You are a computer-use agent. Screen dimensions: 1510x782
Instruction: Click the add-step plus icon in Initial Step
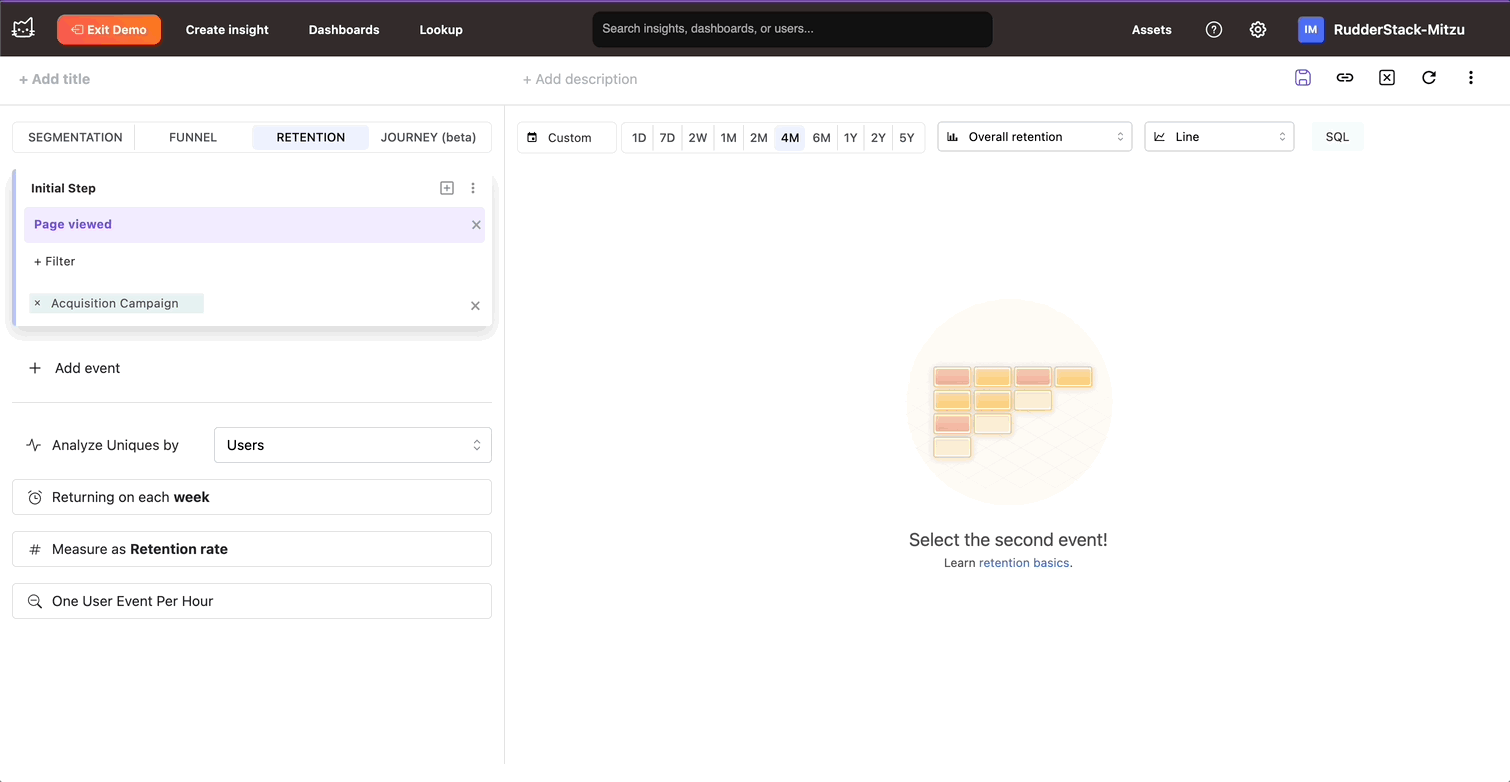click(447, 188)
